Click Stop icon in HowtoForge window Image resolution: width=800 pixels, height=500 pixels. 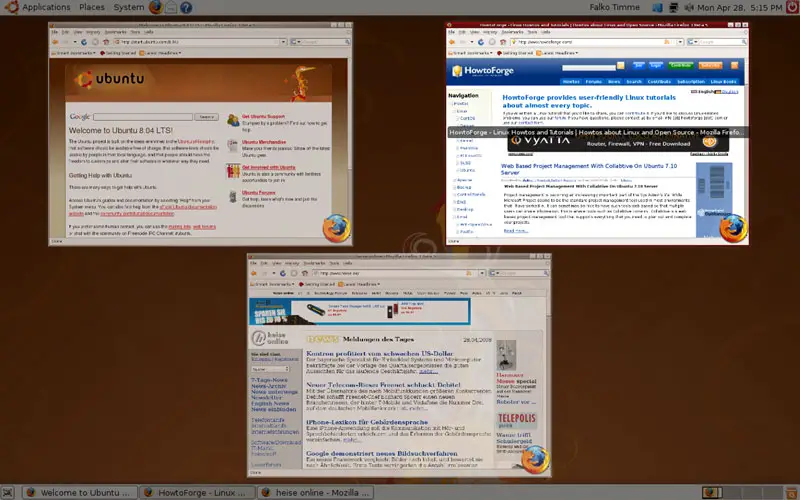492,42
